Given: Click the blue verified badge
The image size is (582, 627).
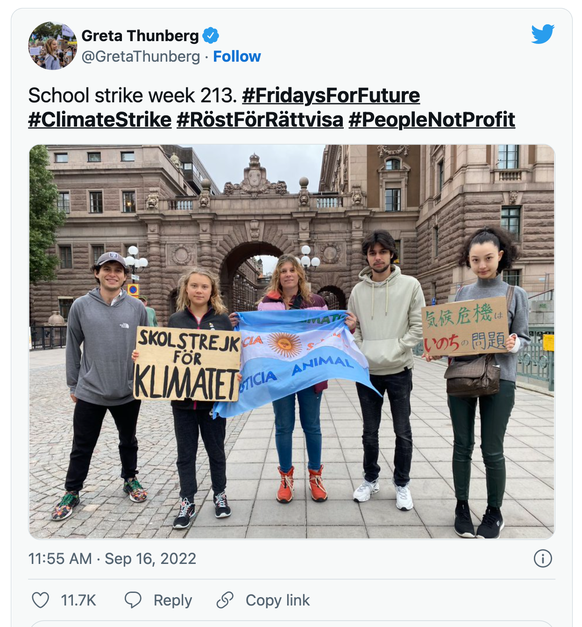Looking at the screenshot, I should 210,36.
